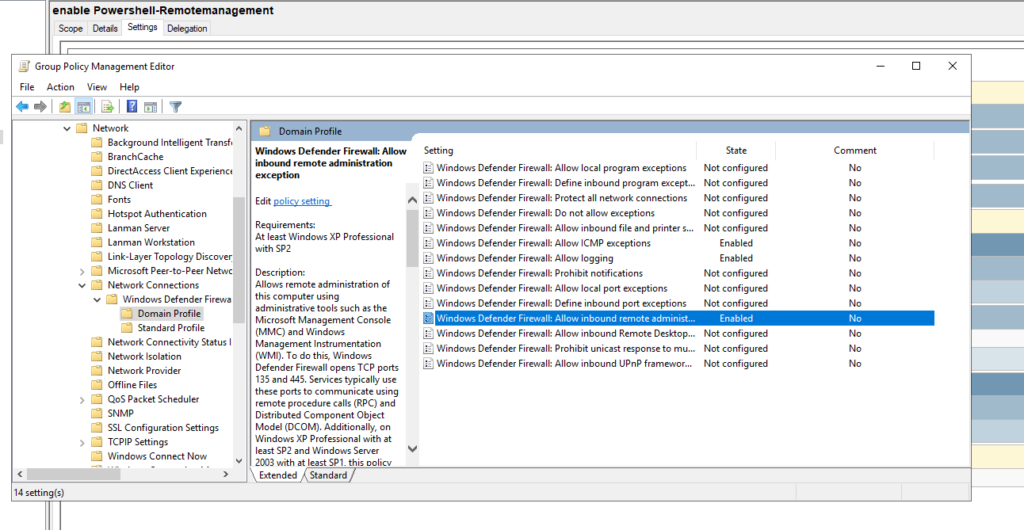Image resolution: width=1024 pixels, height=530 pixels.
Task: Click policy icon beside Allow logging
Action: (428, 258)
